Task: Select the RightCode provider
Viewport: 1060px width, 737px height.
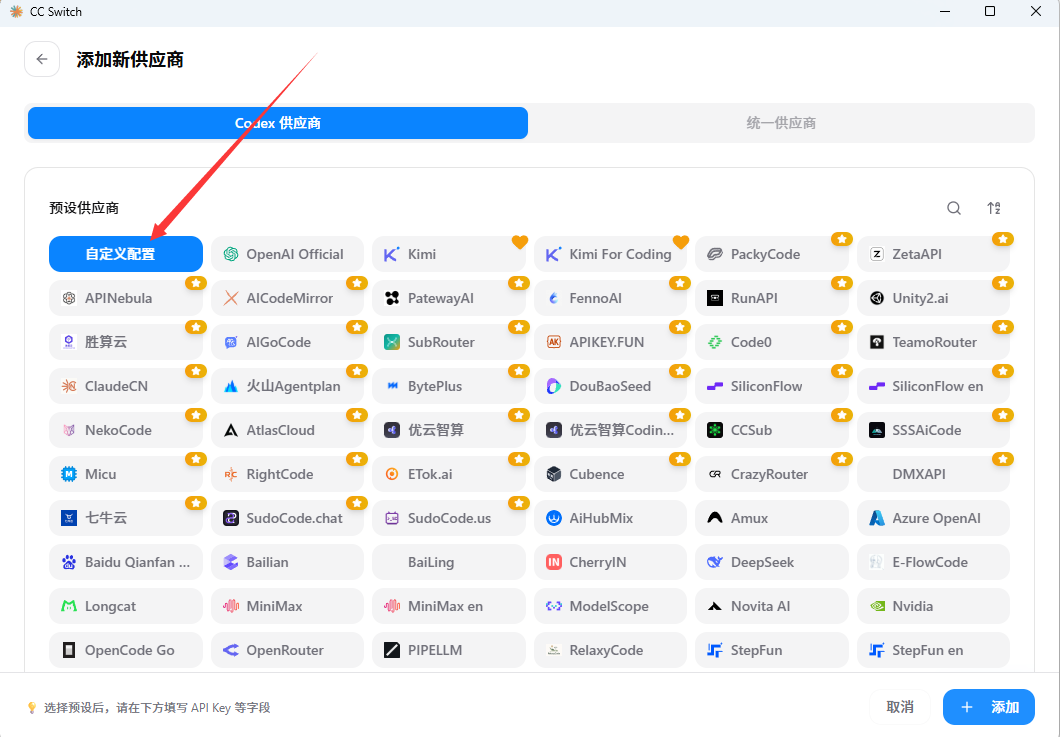Action: point(287,474)
